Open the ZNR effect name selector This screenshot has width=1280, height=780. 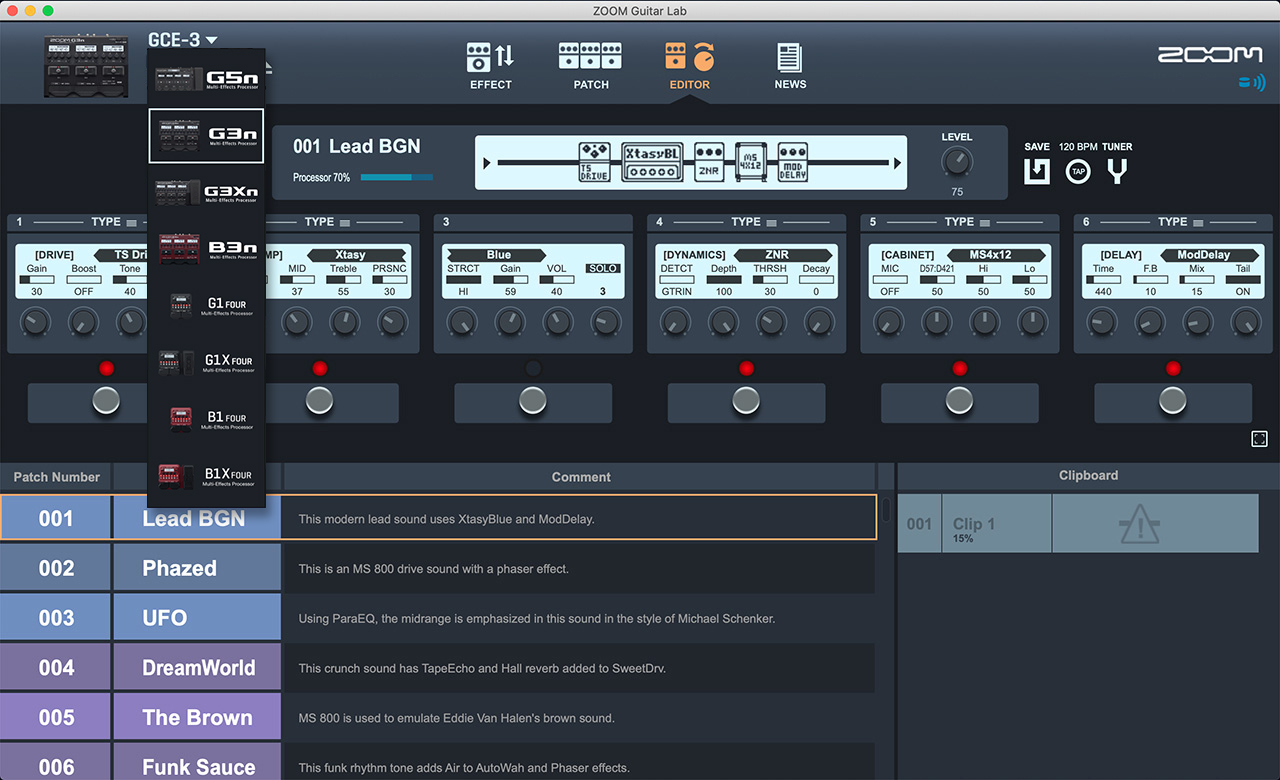pyautogui.click(x=783, y=255)
